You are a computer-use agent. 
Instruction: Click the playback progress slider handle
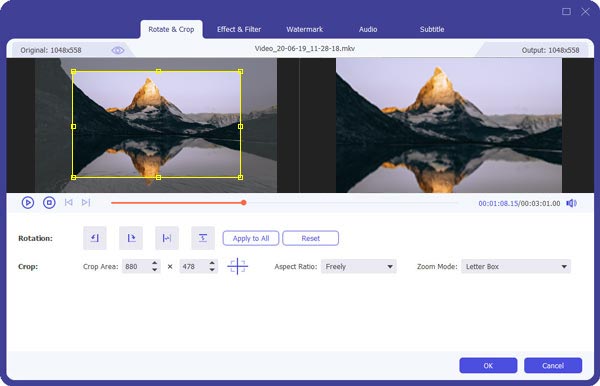click(x=244, y=202)
